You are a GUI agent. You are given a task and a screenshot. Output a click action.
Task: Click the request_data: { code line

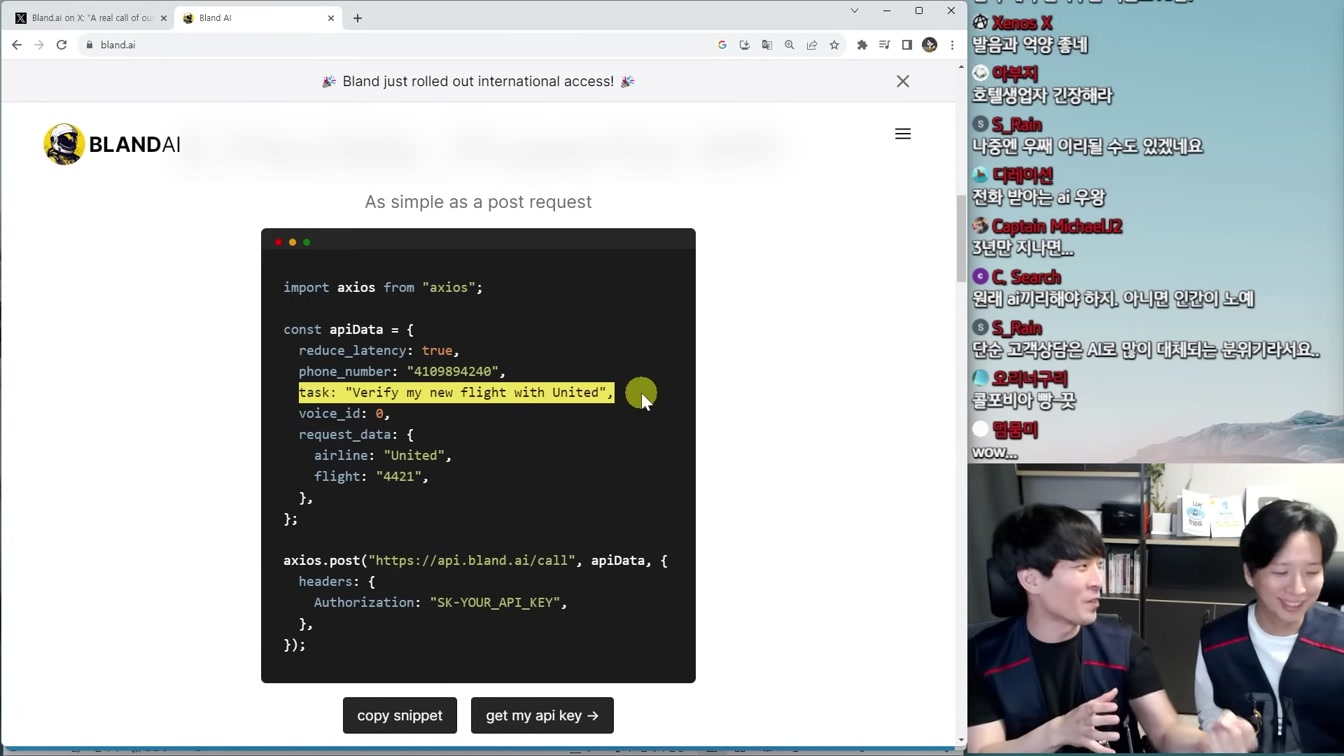pos(356,434)
